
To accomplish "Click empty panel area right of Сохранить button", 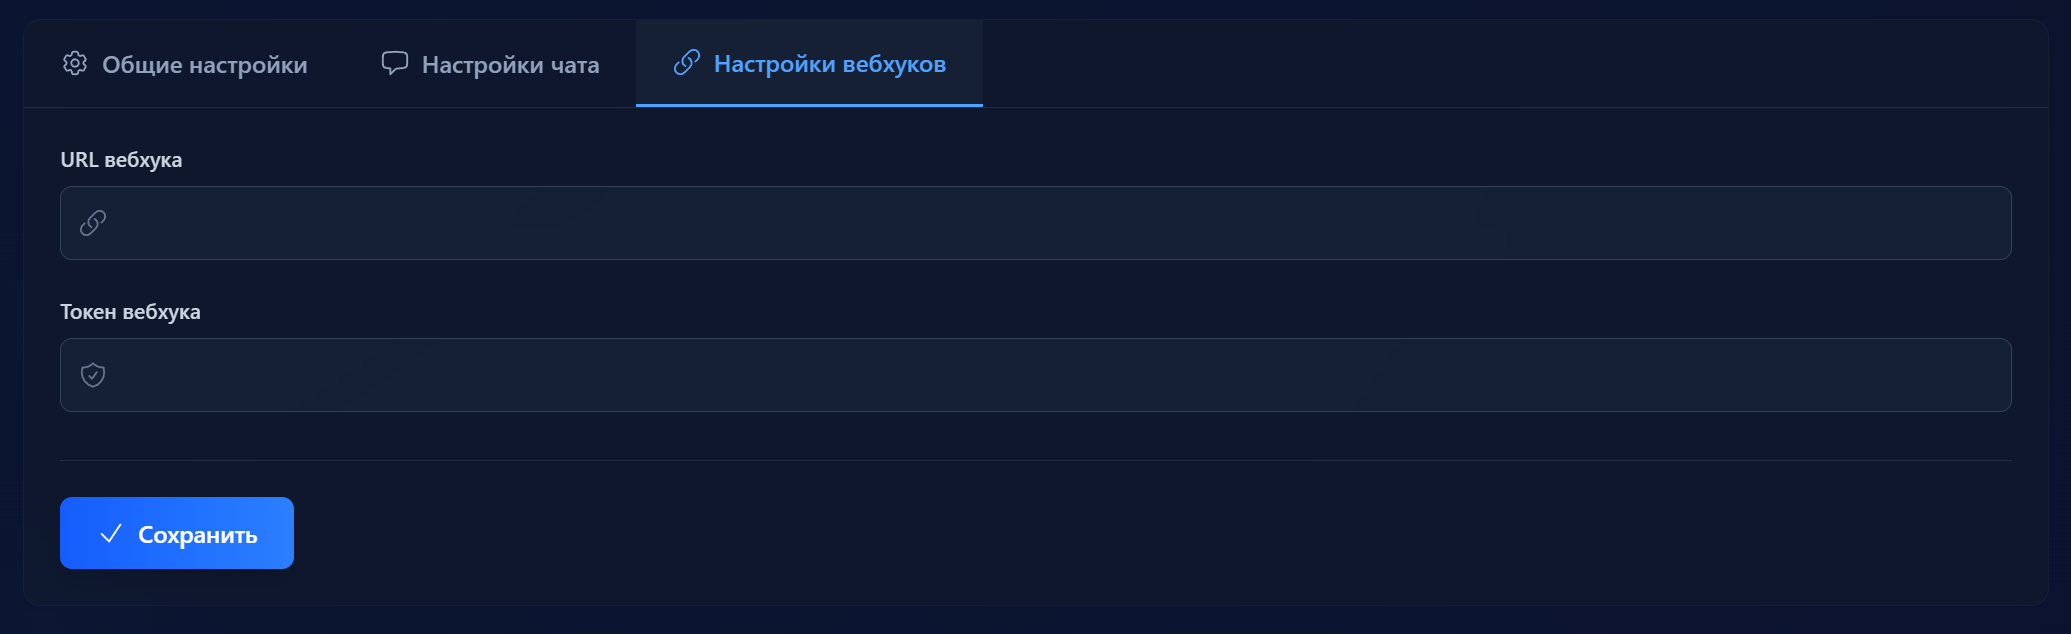I will click(x=1100, y=534).
